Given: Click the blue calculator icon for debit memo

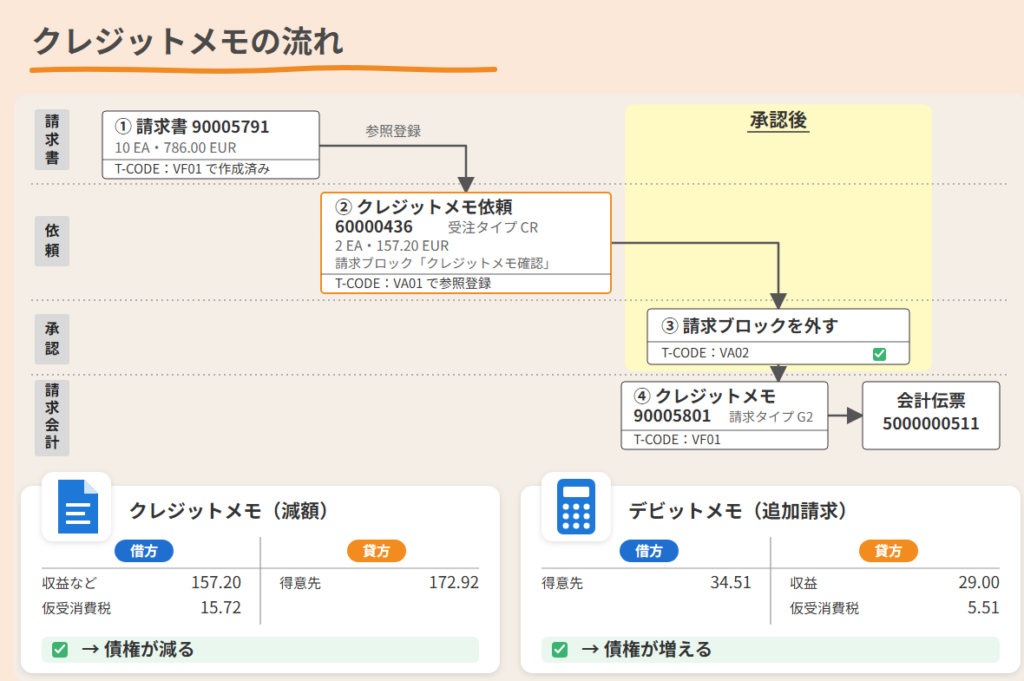Looking at the screenshot, I should click(x=576, y=507).
